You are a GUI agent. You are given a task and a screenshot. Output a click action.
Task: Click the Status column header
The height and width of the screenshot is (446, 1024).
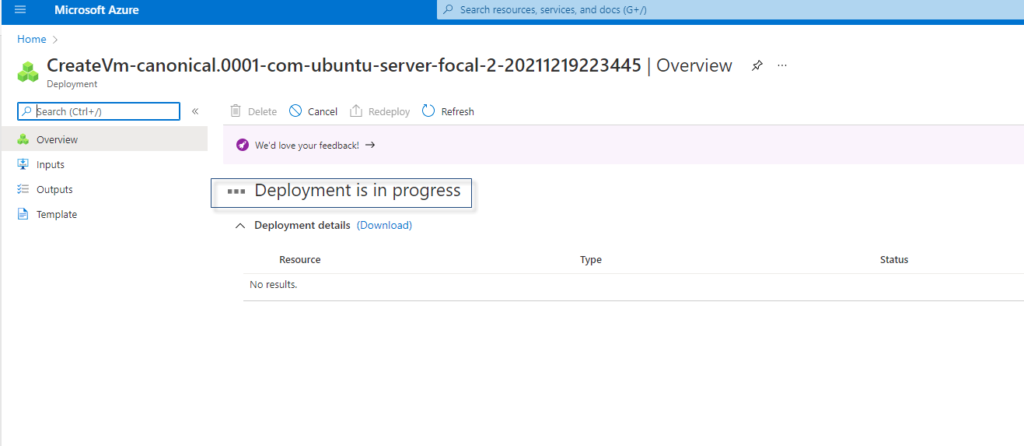pyautogui.click(x=894, y=260)
